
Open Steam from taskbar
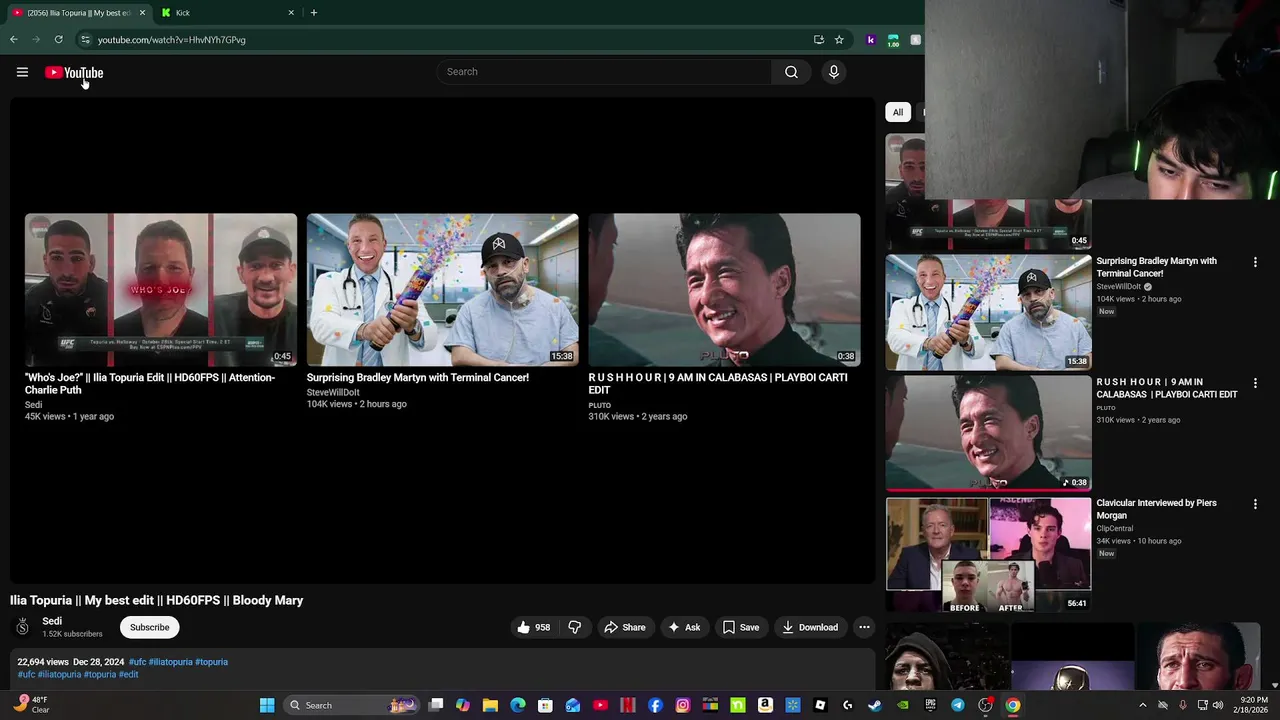[x=875, y=705]
